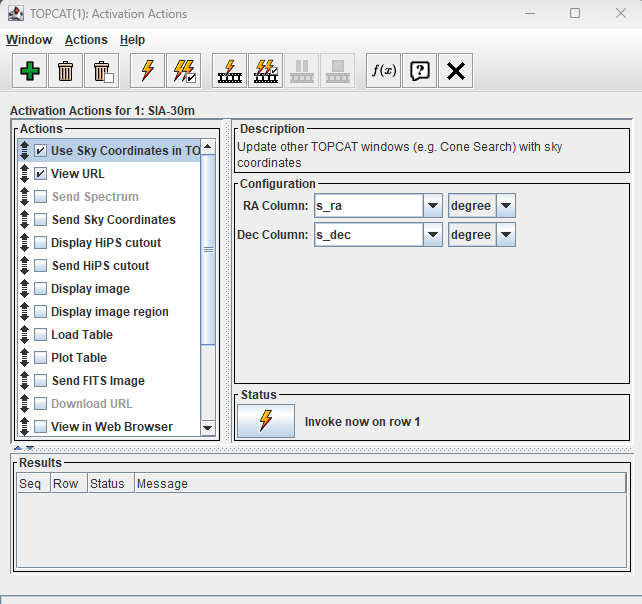Image resolution: width=642 pixels, height=604 pixels.
Task: Click the Seq column header in Results
Action: 34,484
